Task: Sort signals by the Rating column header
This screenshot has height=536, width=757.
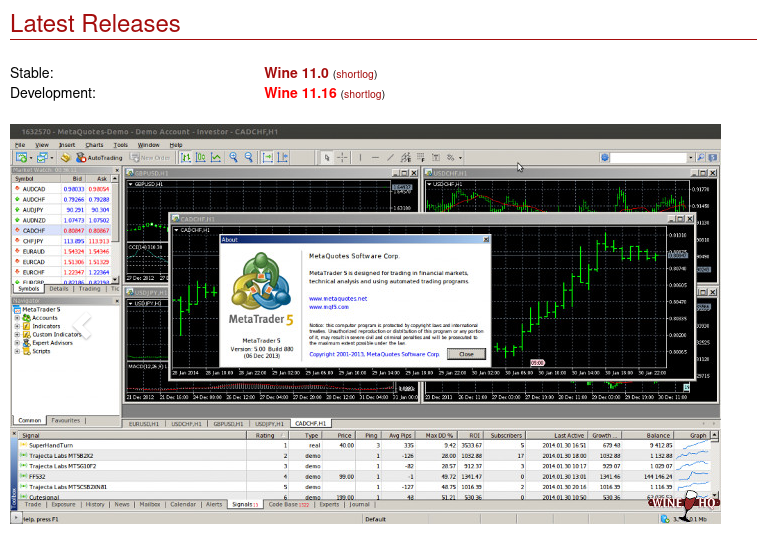Action: coord(268,435)
